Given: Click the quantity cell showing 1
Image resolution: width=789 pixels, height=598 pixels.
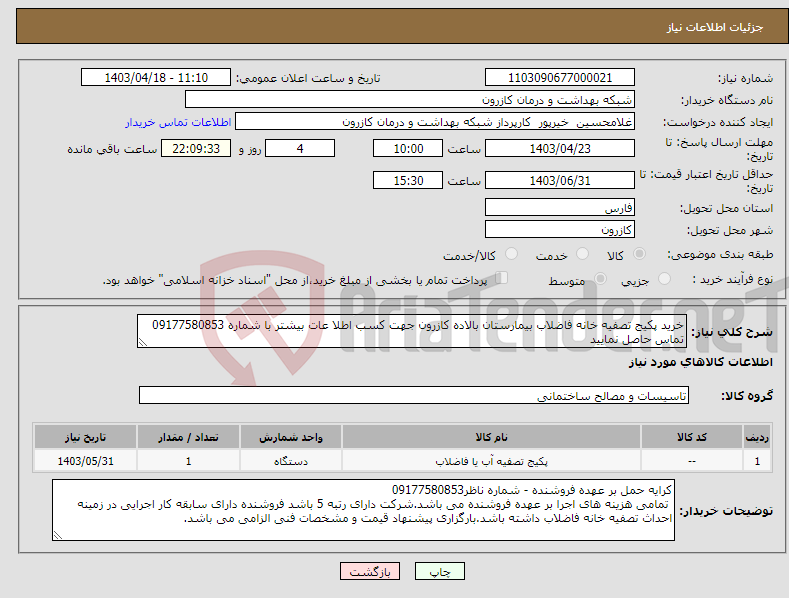Looking at the screenshot, I should pyautogui.click(x=188, y=461).
